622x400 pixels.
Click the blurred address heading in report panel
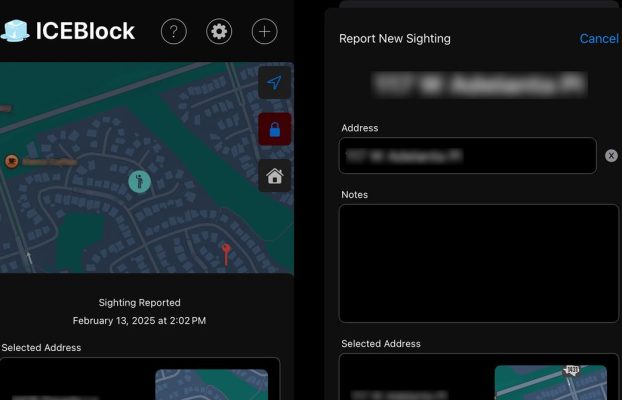(480, 85)
